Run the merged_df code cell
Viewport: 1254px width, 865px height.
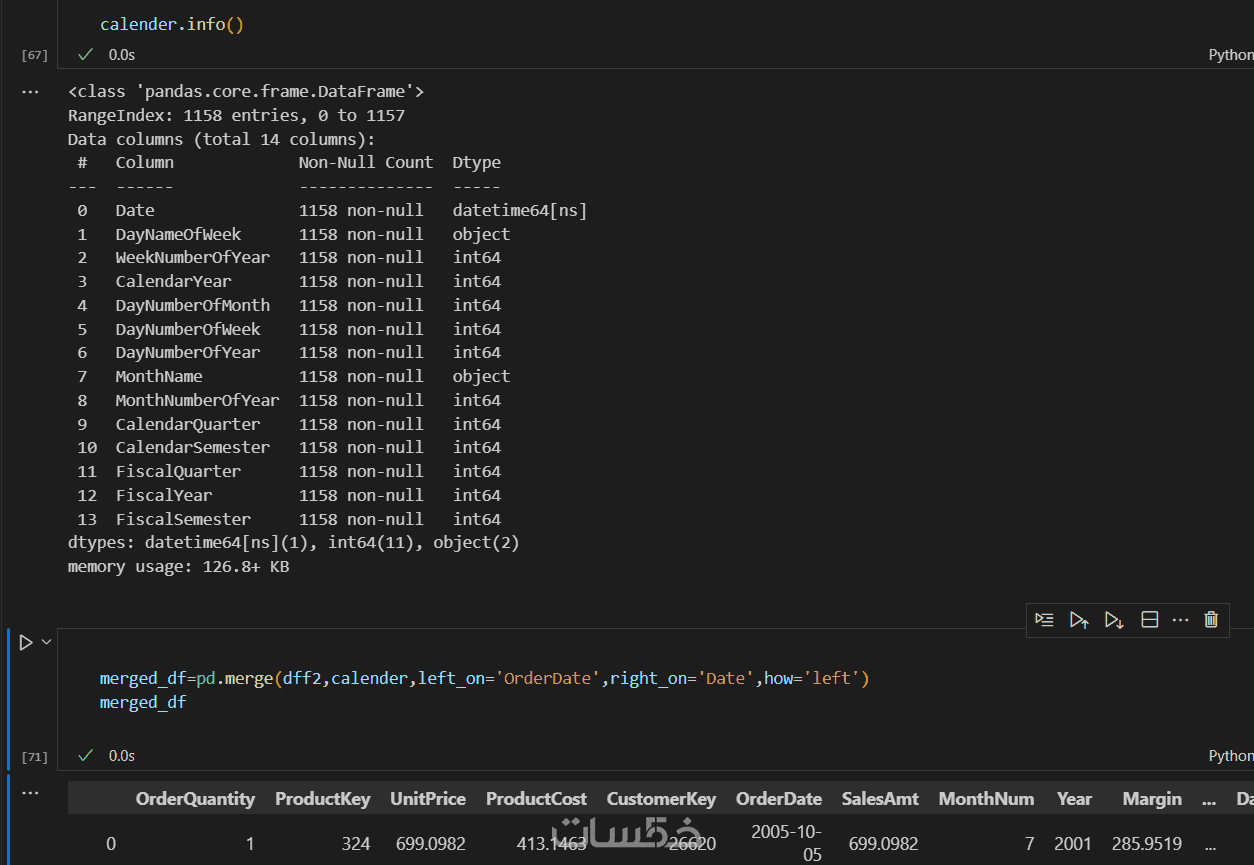(26, 642)
